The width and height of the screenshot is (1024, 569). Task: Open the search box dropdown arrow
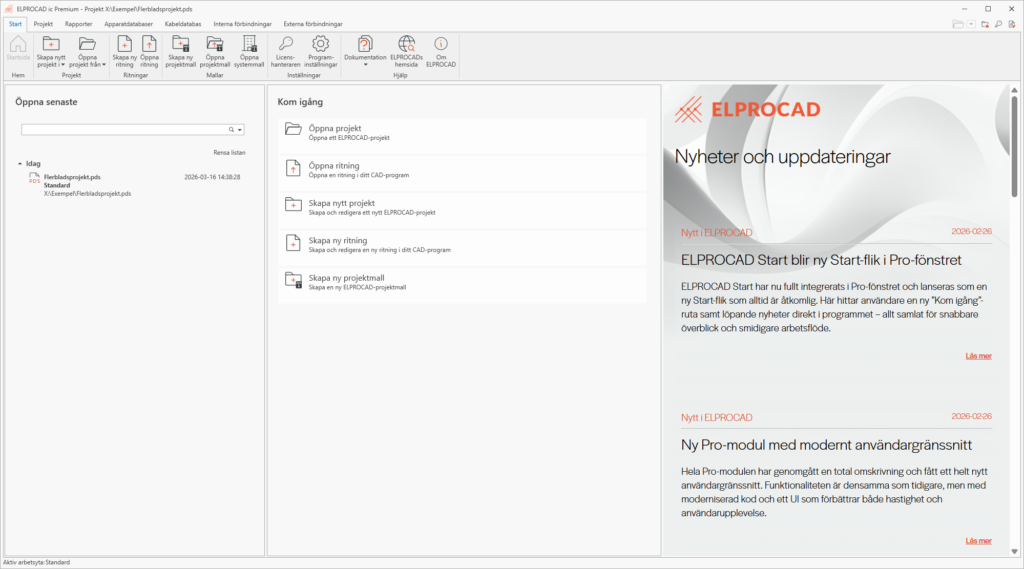(240, 129)
